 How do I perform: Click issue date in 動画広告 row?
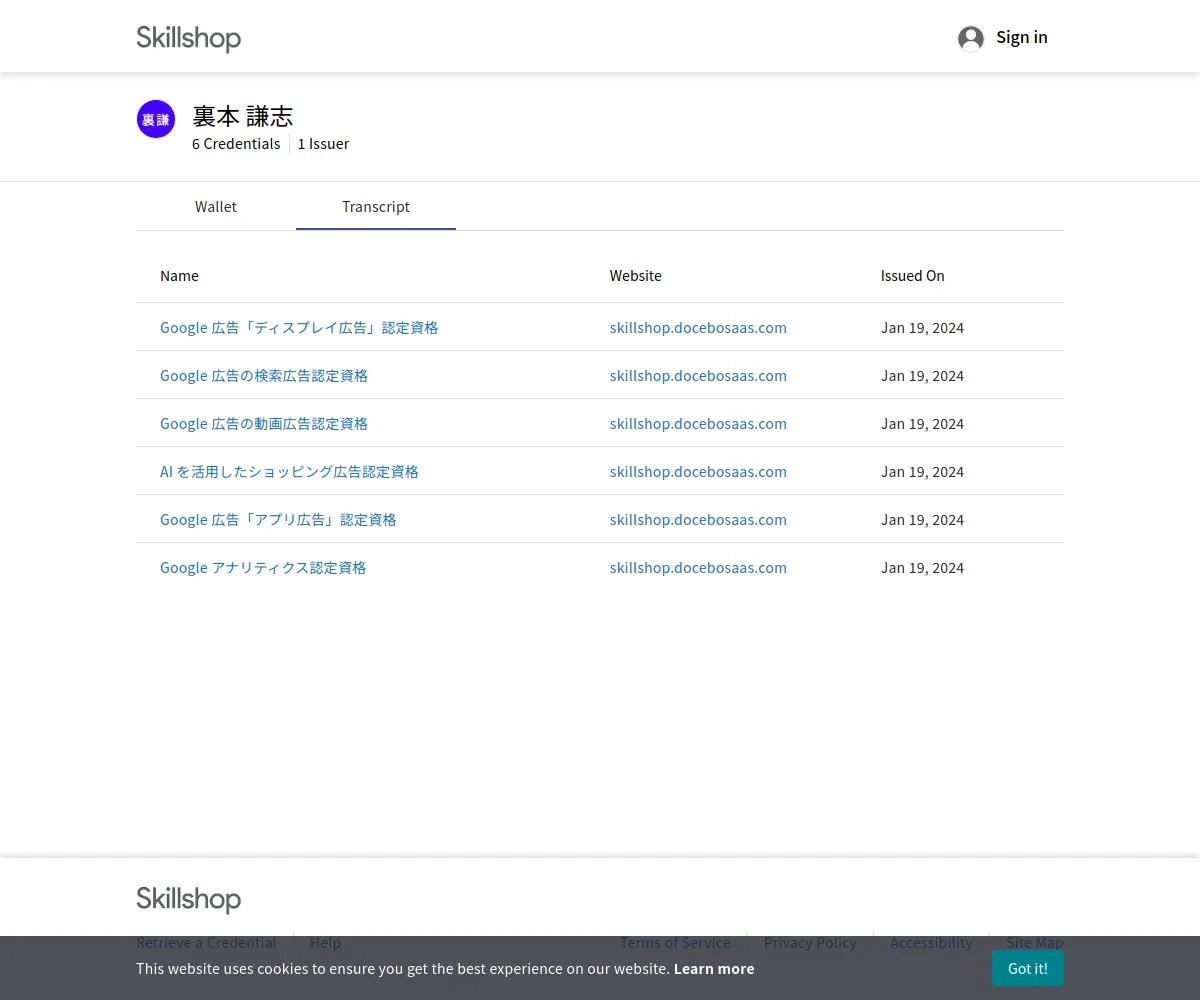coord(922,424)
